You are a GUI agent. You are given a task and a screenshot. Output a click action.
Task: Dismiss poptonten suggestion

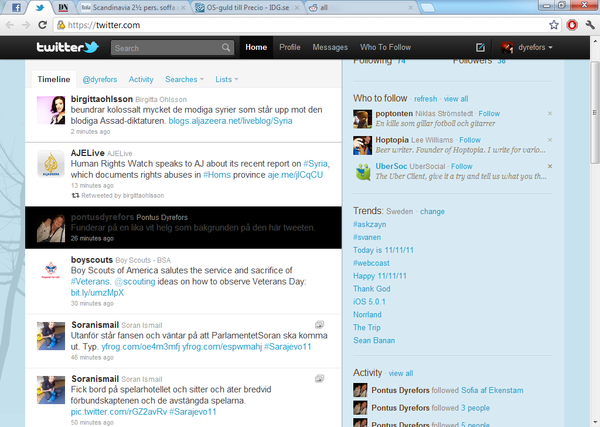click(550, 114)
